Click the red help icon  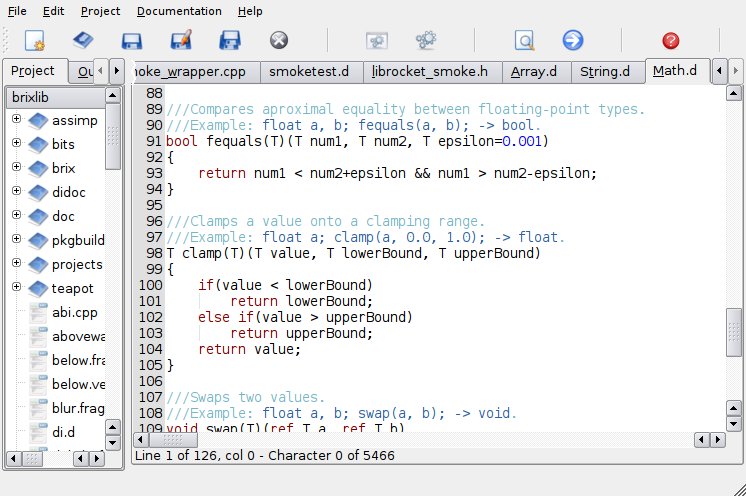pos(671,41)
